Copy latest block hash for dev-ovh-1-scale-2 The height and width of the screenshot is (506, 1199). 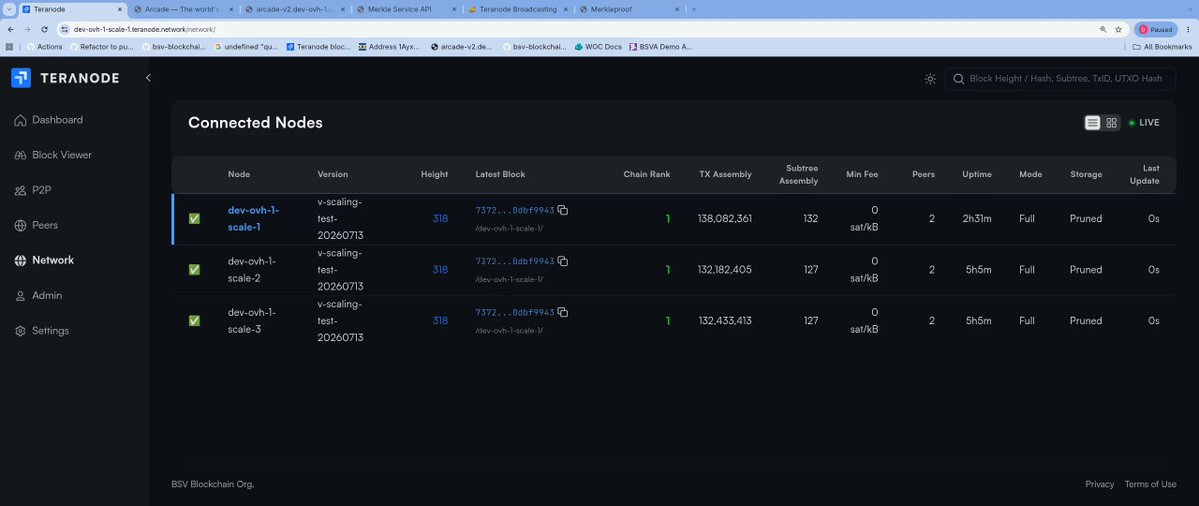pos(563,261)
